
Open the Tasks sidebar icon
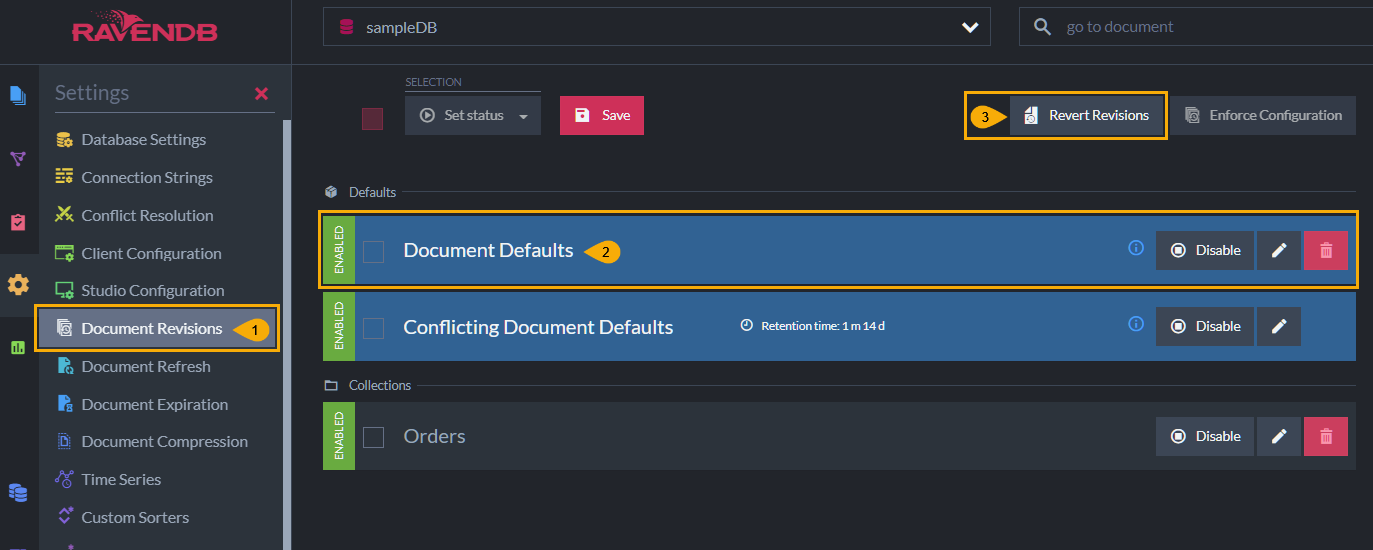pos(18,222)
